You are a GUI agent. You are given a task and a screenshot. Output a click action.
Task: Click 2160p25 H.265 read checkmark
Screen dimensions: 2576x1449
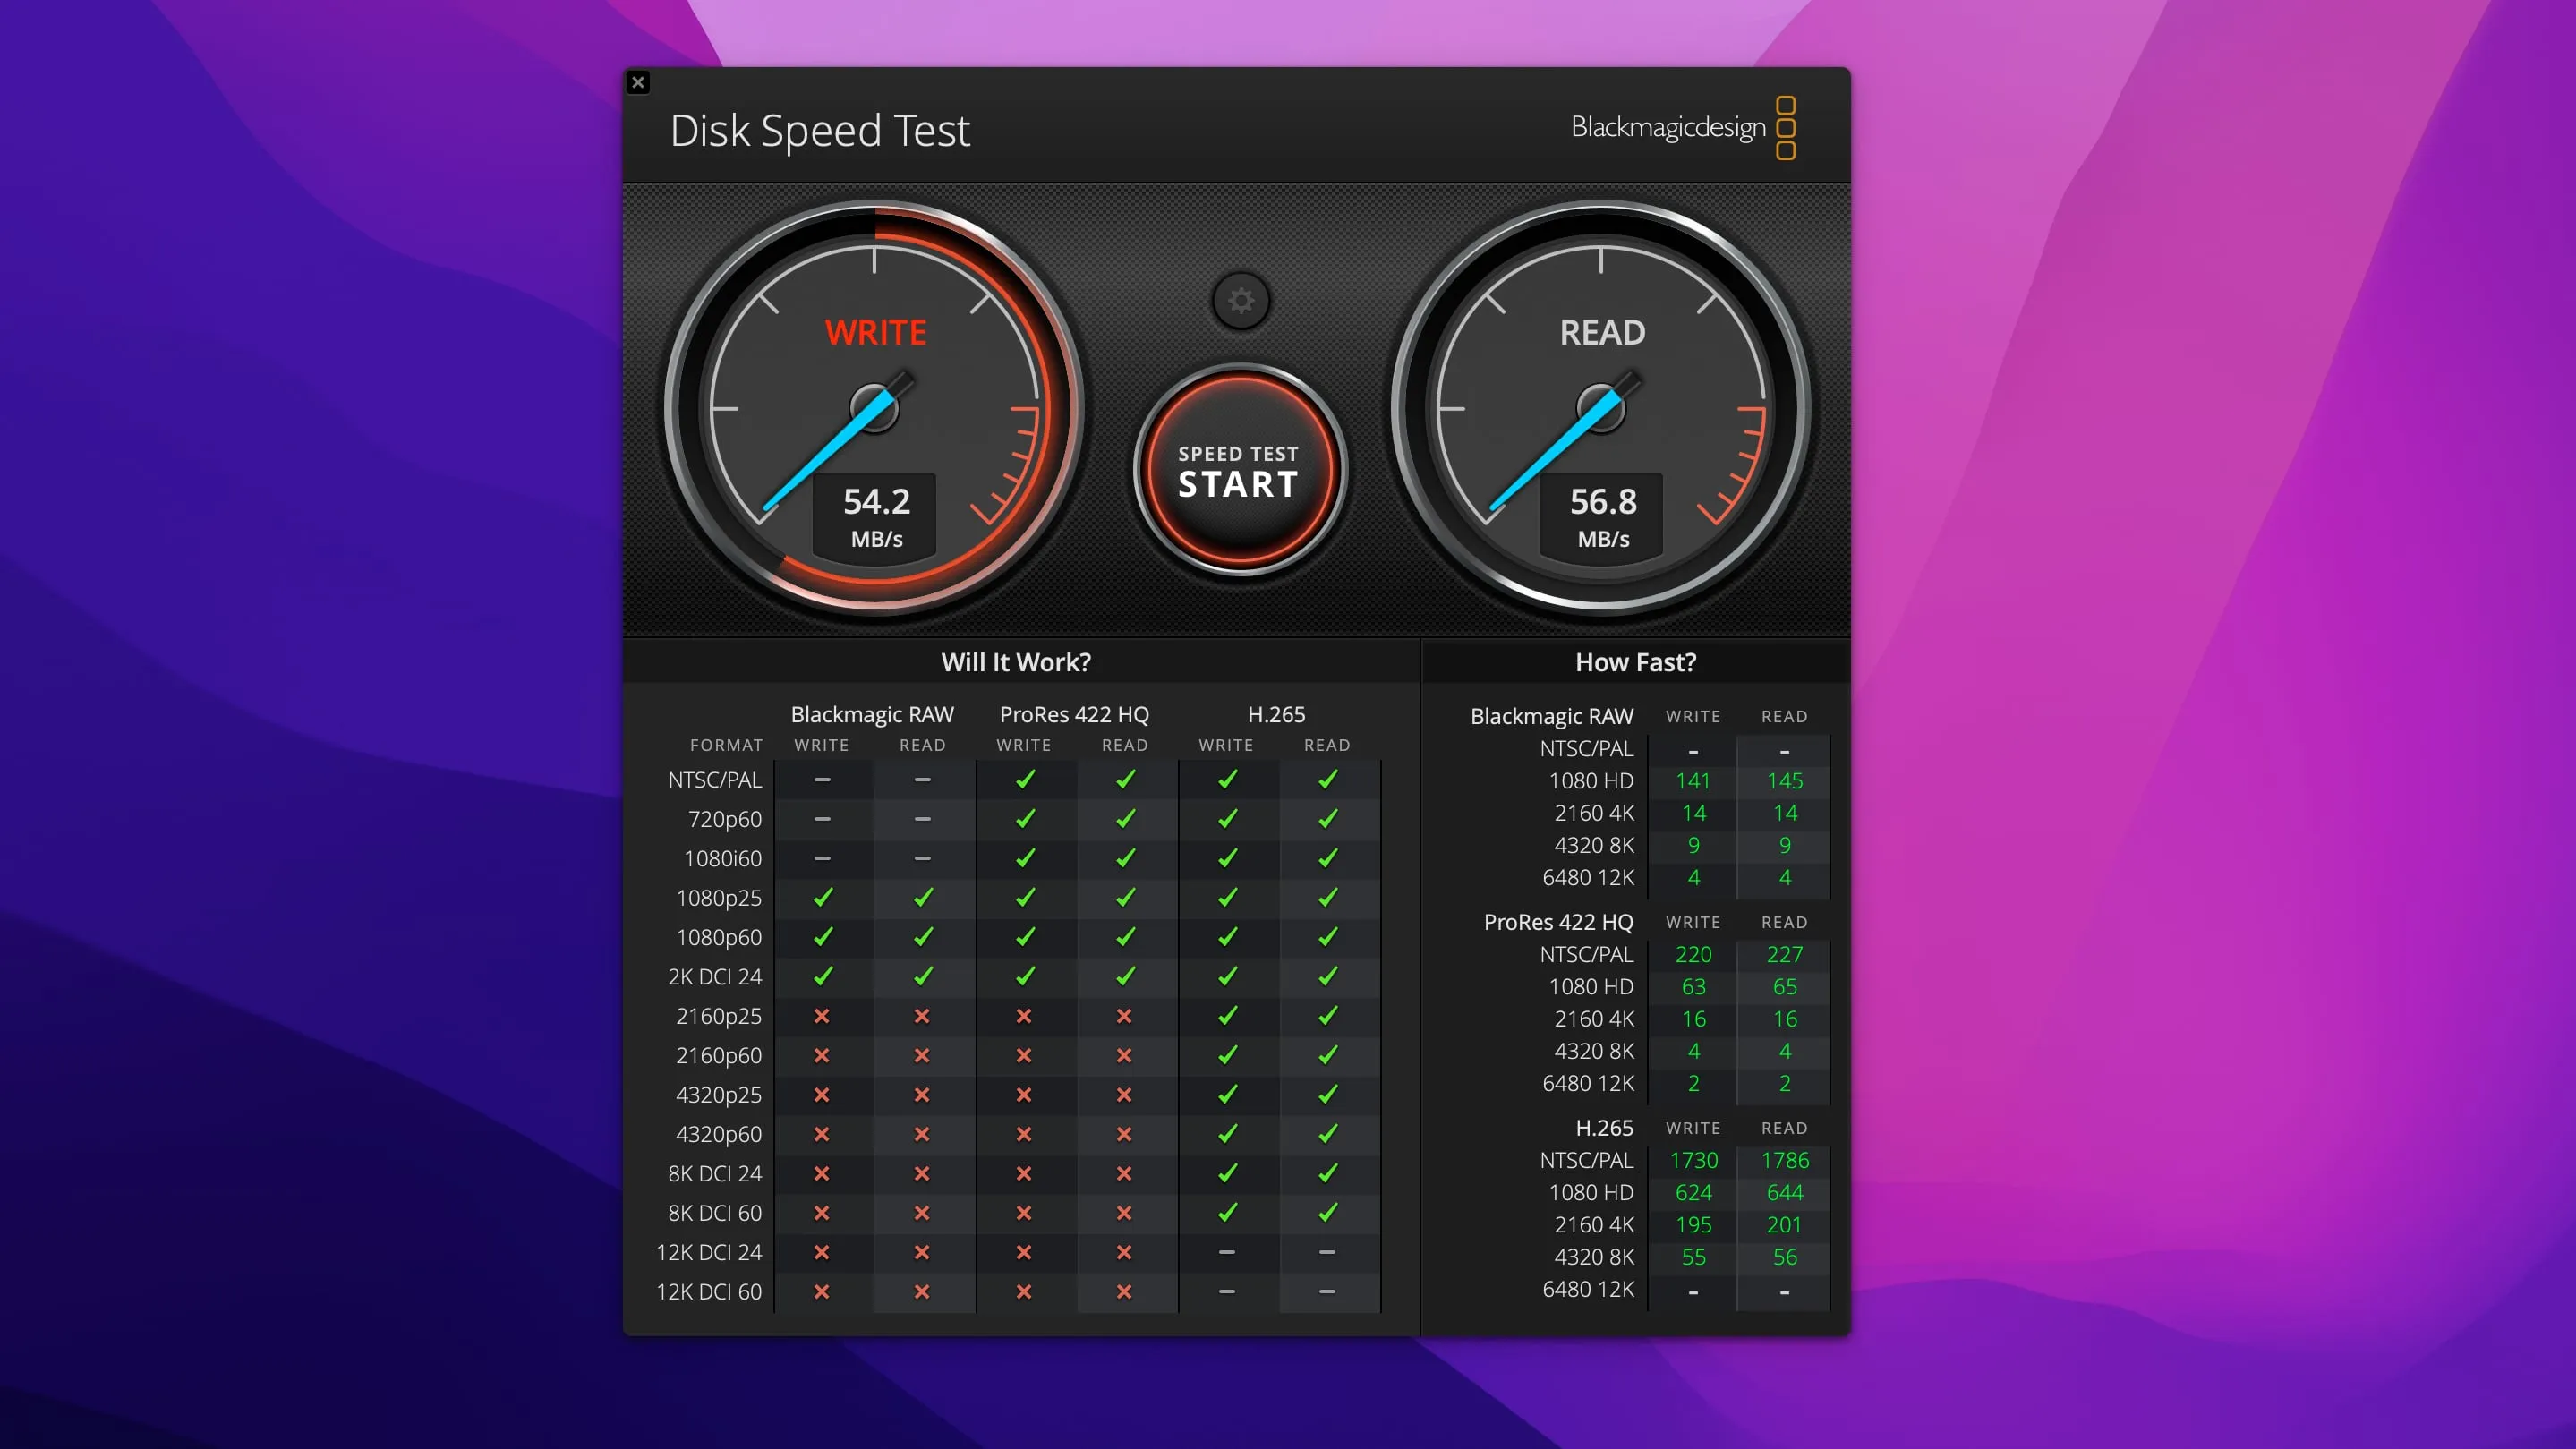point(1328,1016)
